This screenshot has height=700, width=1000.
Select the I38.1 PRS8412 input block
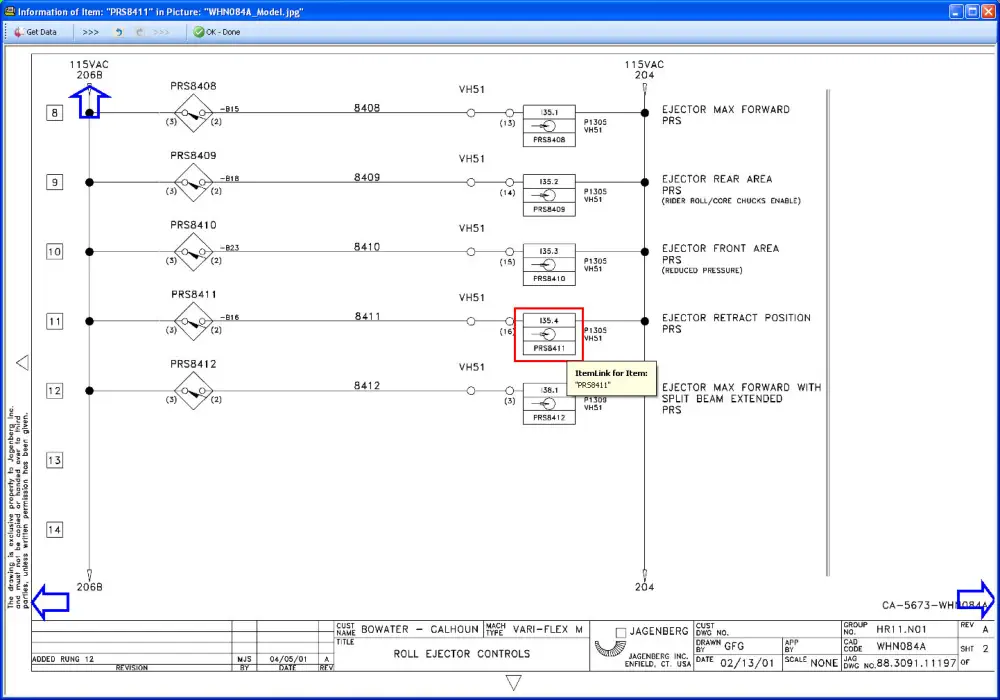(x=549, y=403)
